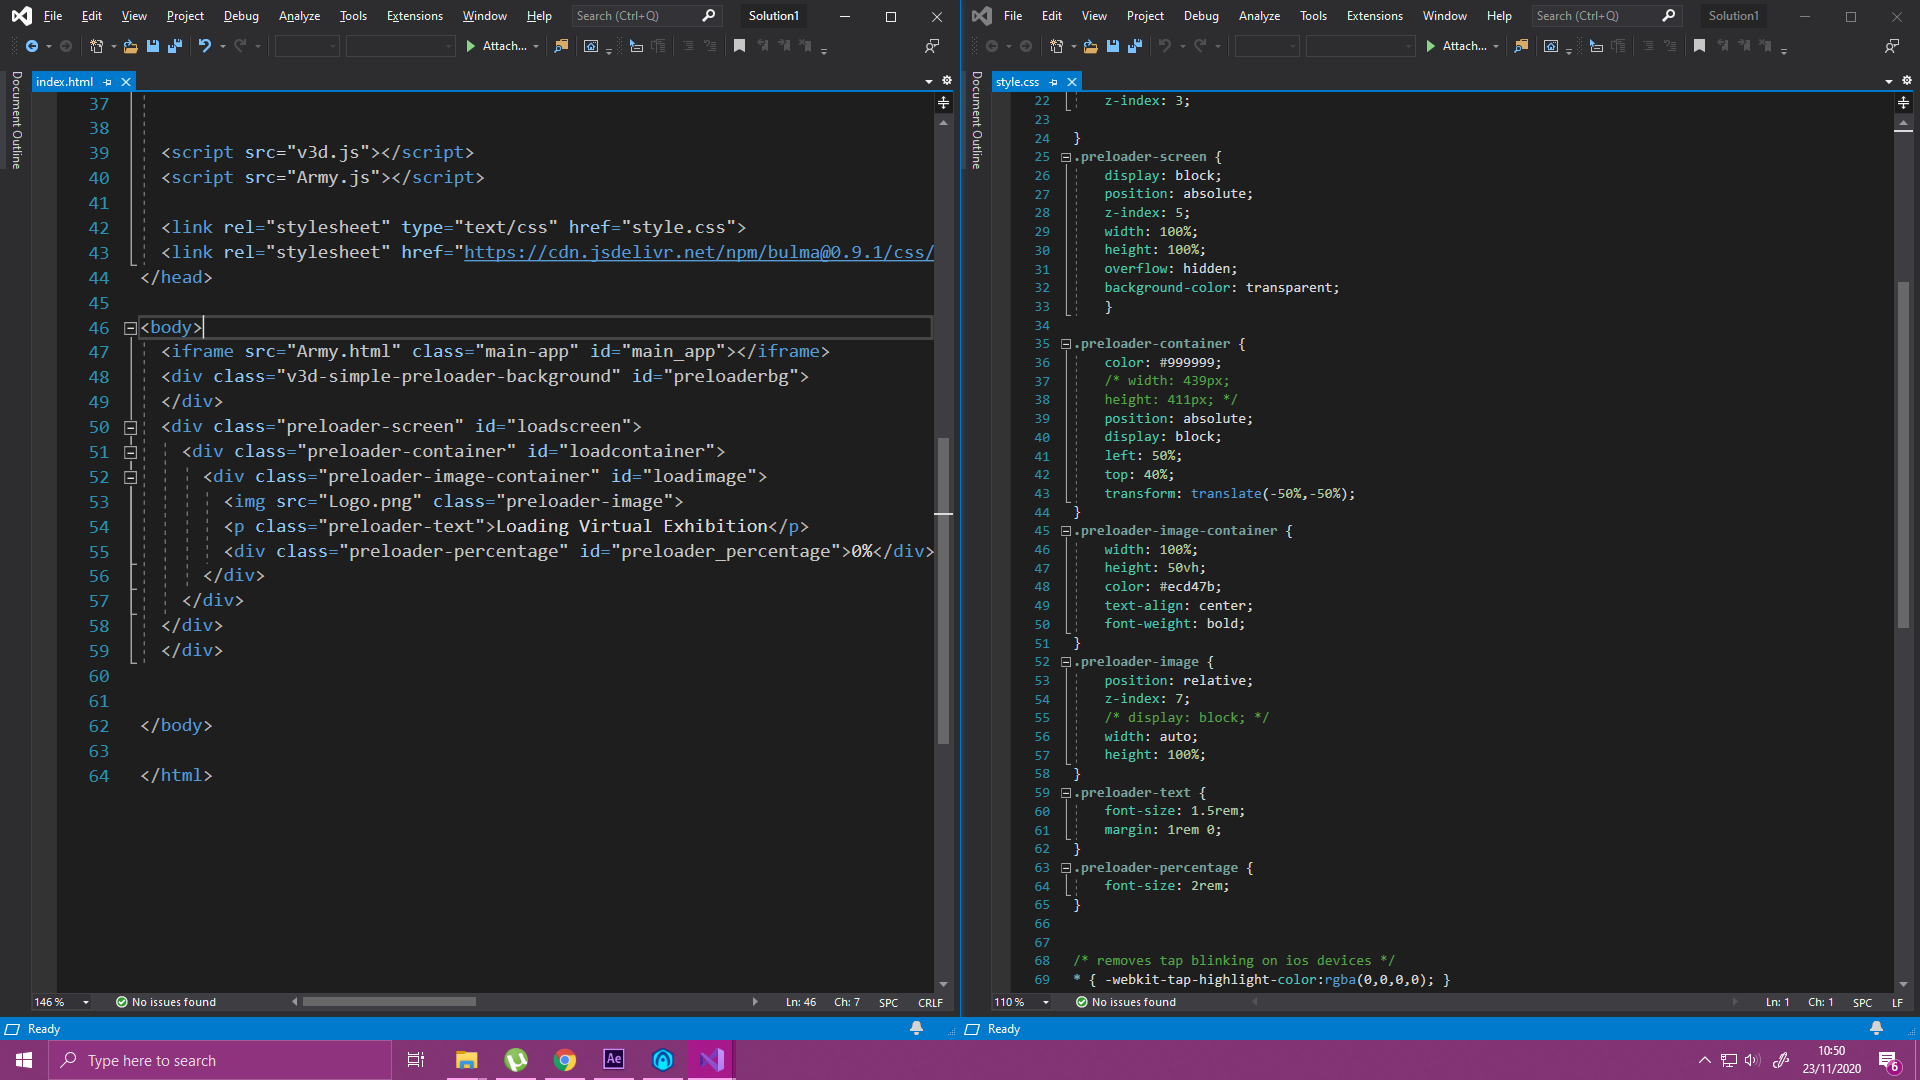1920x1080 pixels.
Task: Open zoom level dropdown showing 110 %
Action: [x=1046, y=1002]
